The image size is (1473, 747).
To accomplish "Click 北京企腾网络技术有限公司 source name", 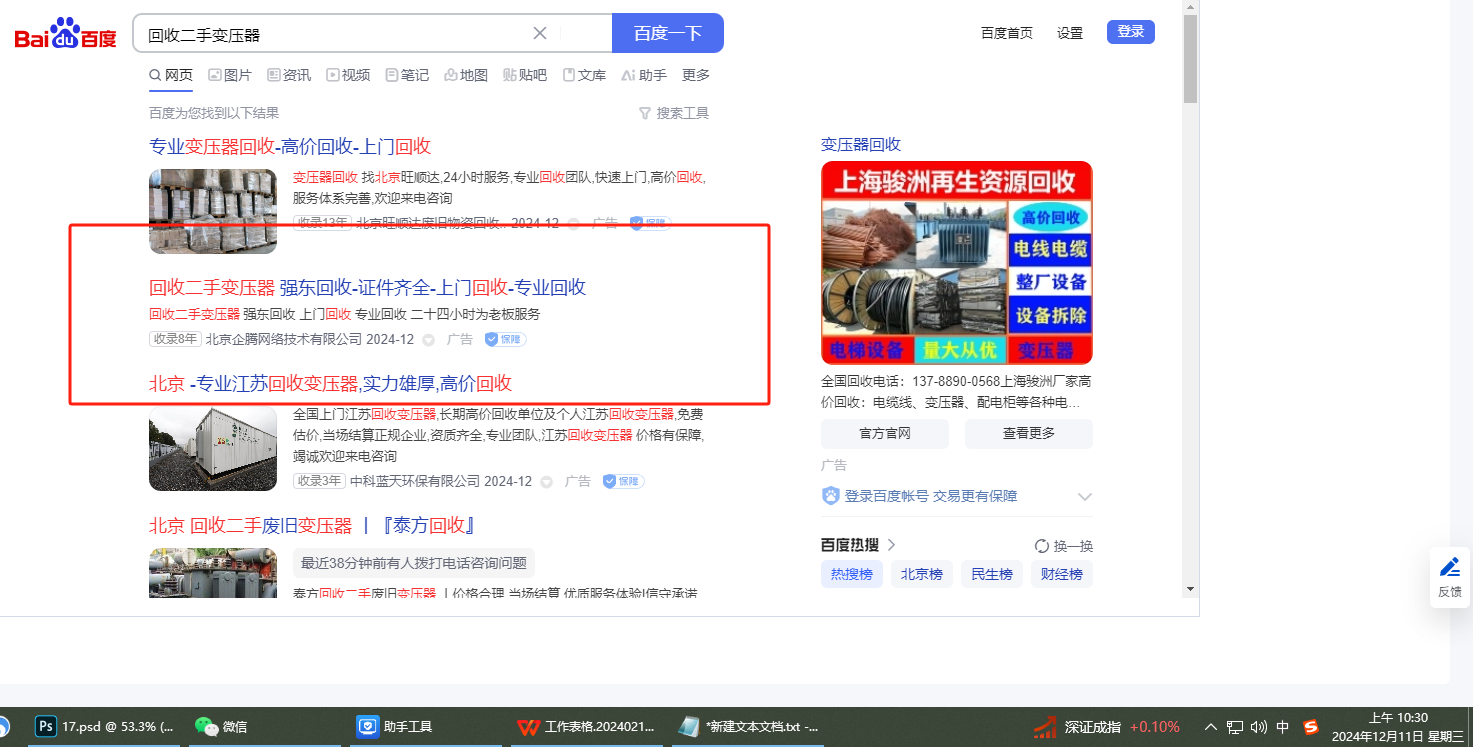I will 284,339.
